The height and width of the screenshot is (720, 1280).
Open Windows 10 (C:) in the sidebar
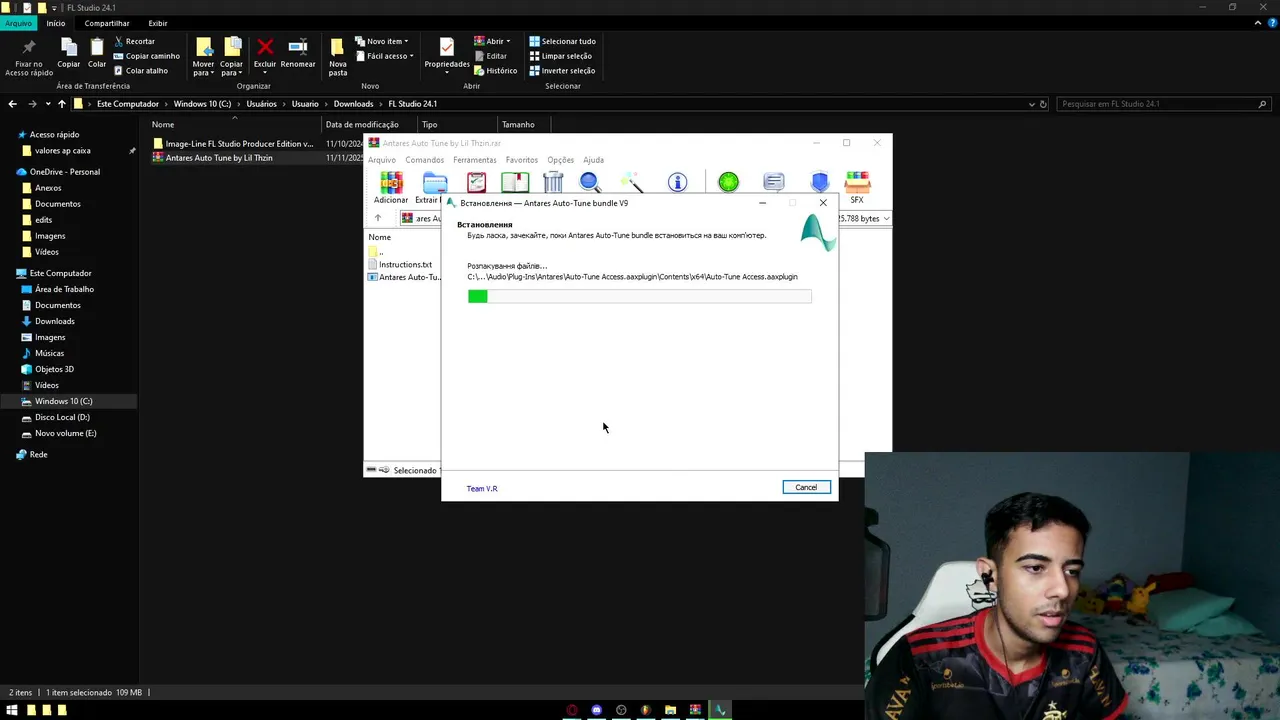63,401
